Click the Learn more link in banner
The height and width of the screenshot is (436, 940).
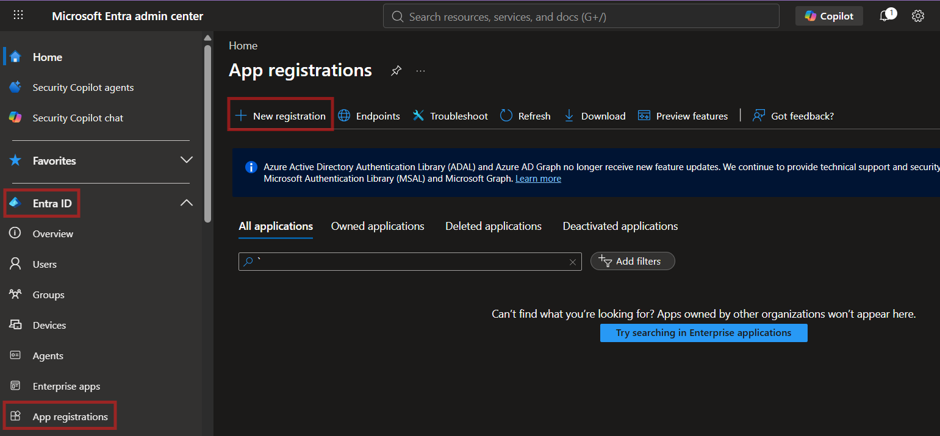tap(538, 179)
